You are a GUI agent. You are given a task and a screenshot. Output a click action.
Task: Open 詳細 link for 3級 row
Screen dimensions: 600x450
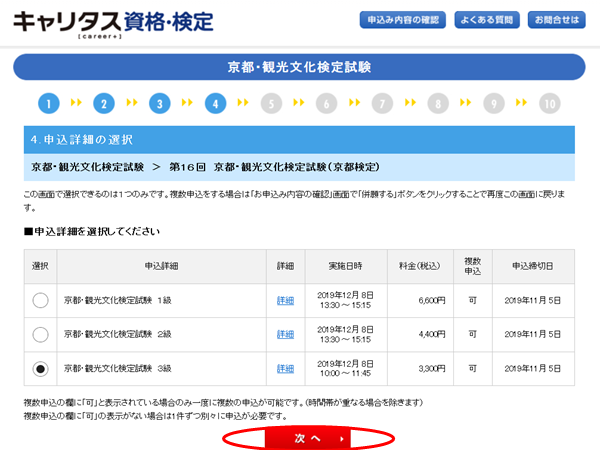click(285, 368)
